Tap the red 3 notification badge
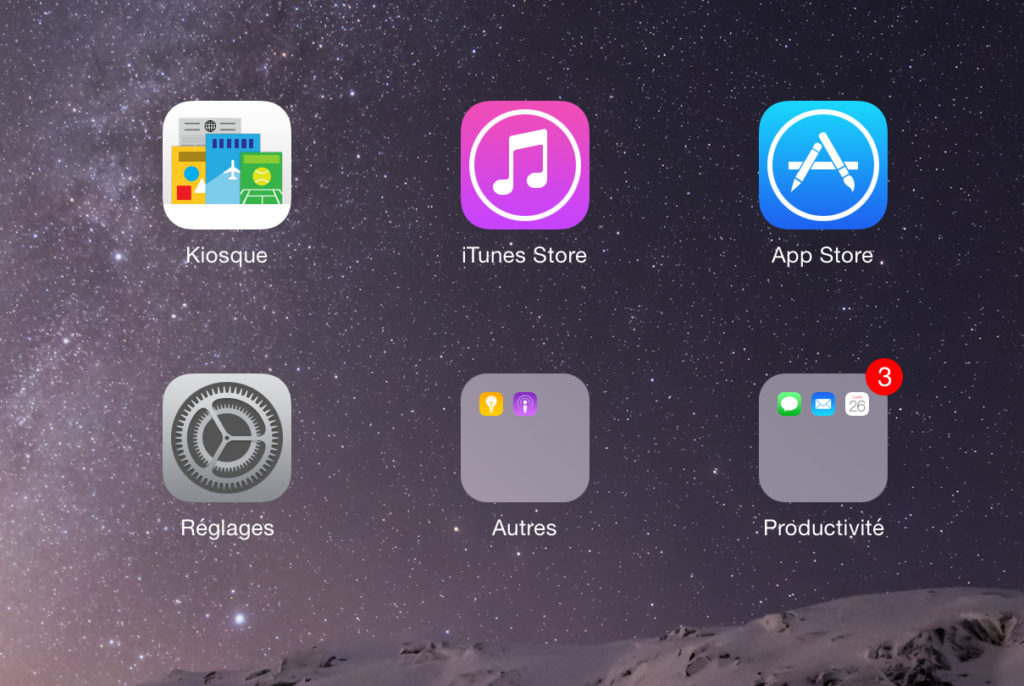 click(884, 376)
